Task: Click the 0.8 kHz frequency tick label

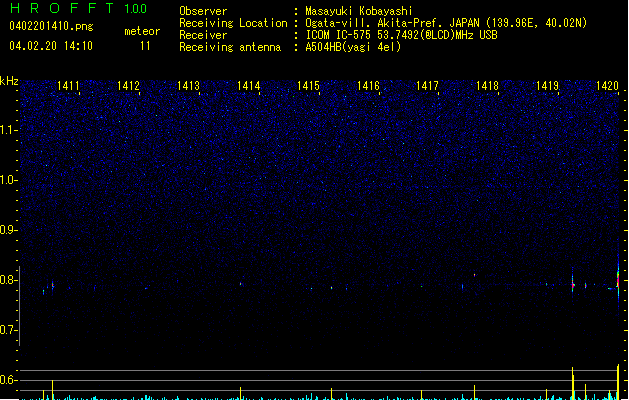Action: 9,280
